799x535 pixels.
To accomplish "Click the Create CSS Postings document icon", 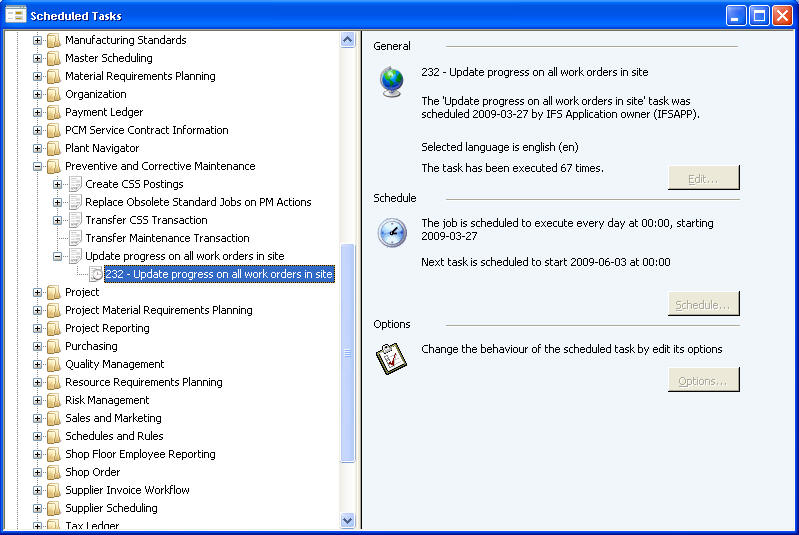I will [75, 184].
